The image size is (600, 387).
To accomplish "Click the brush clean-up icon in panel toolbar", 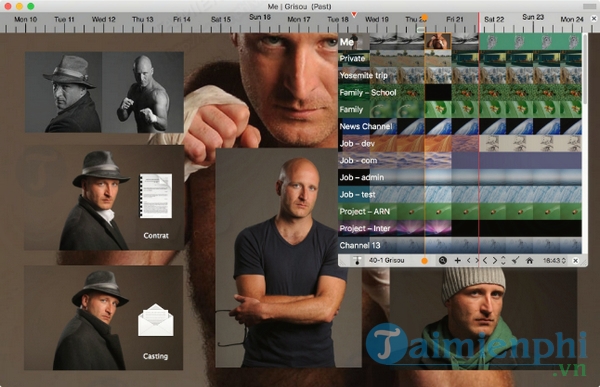I will [515, 260].
